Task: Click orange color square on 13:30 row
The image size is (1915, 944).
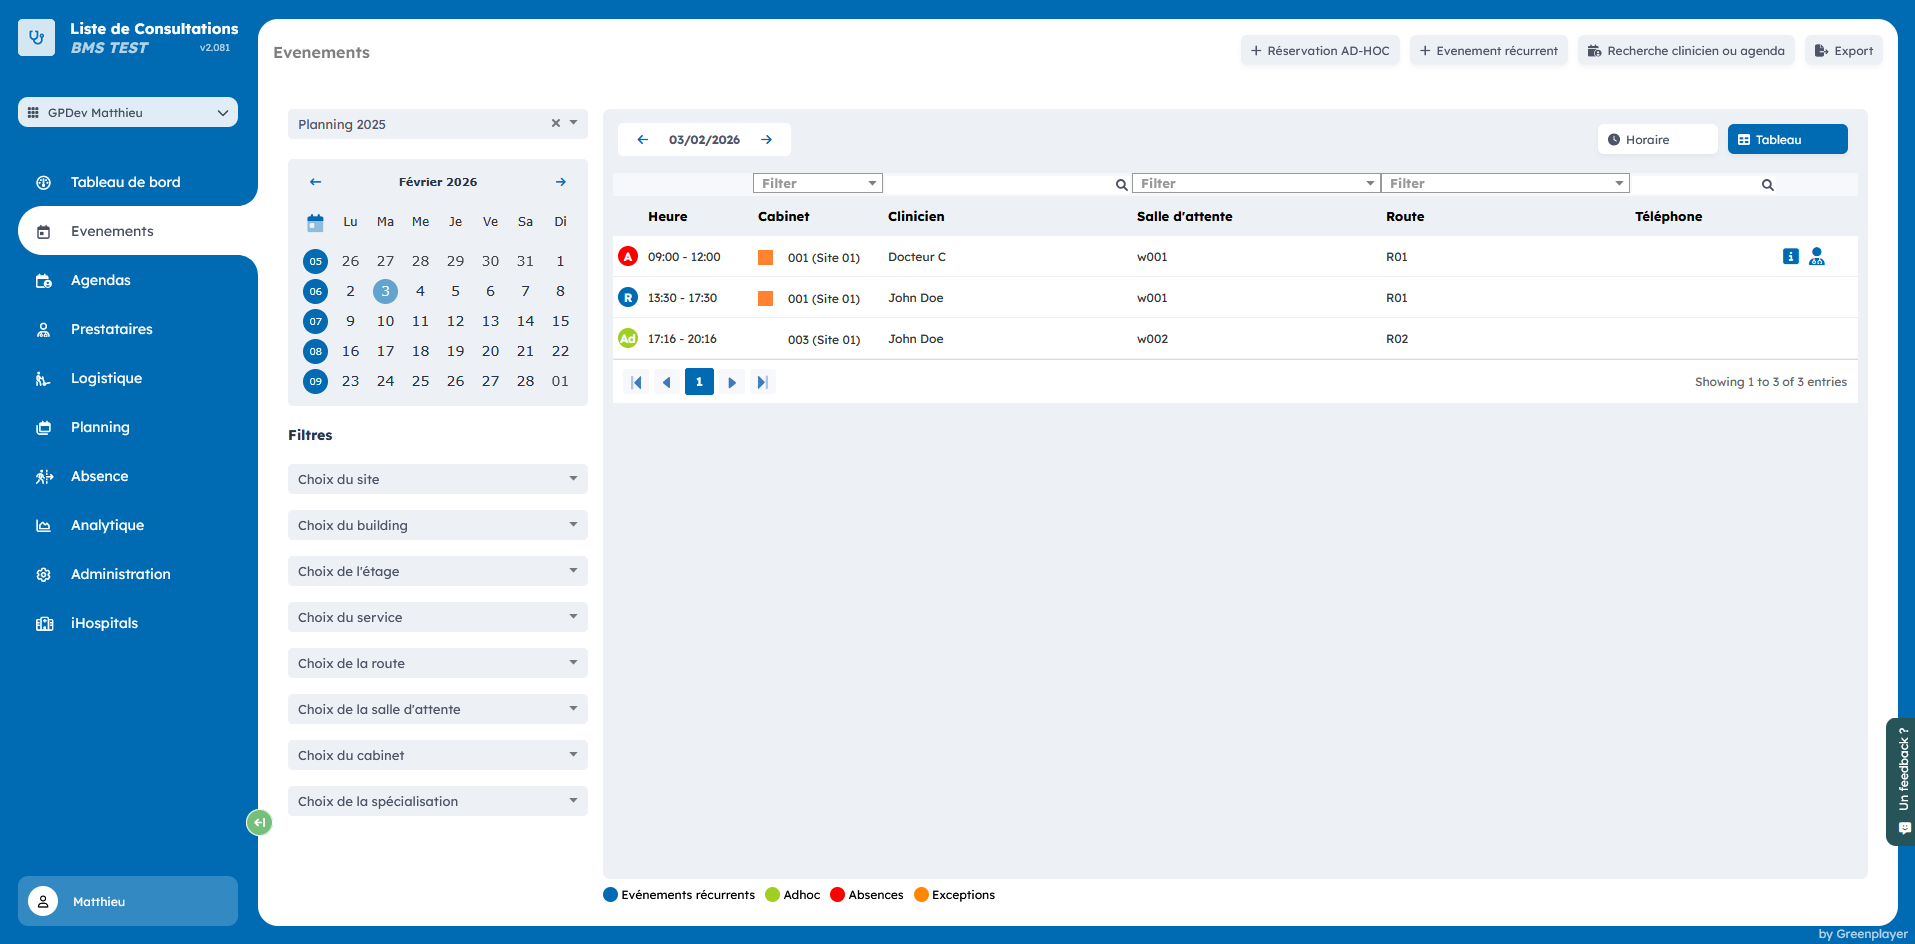Action: (x=765, y=298)
